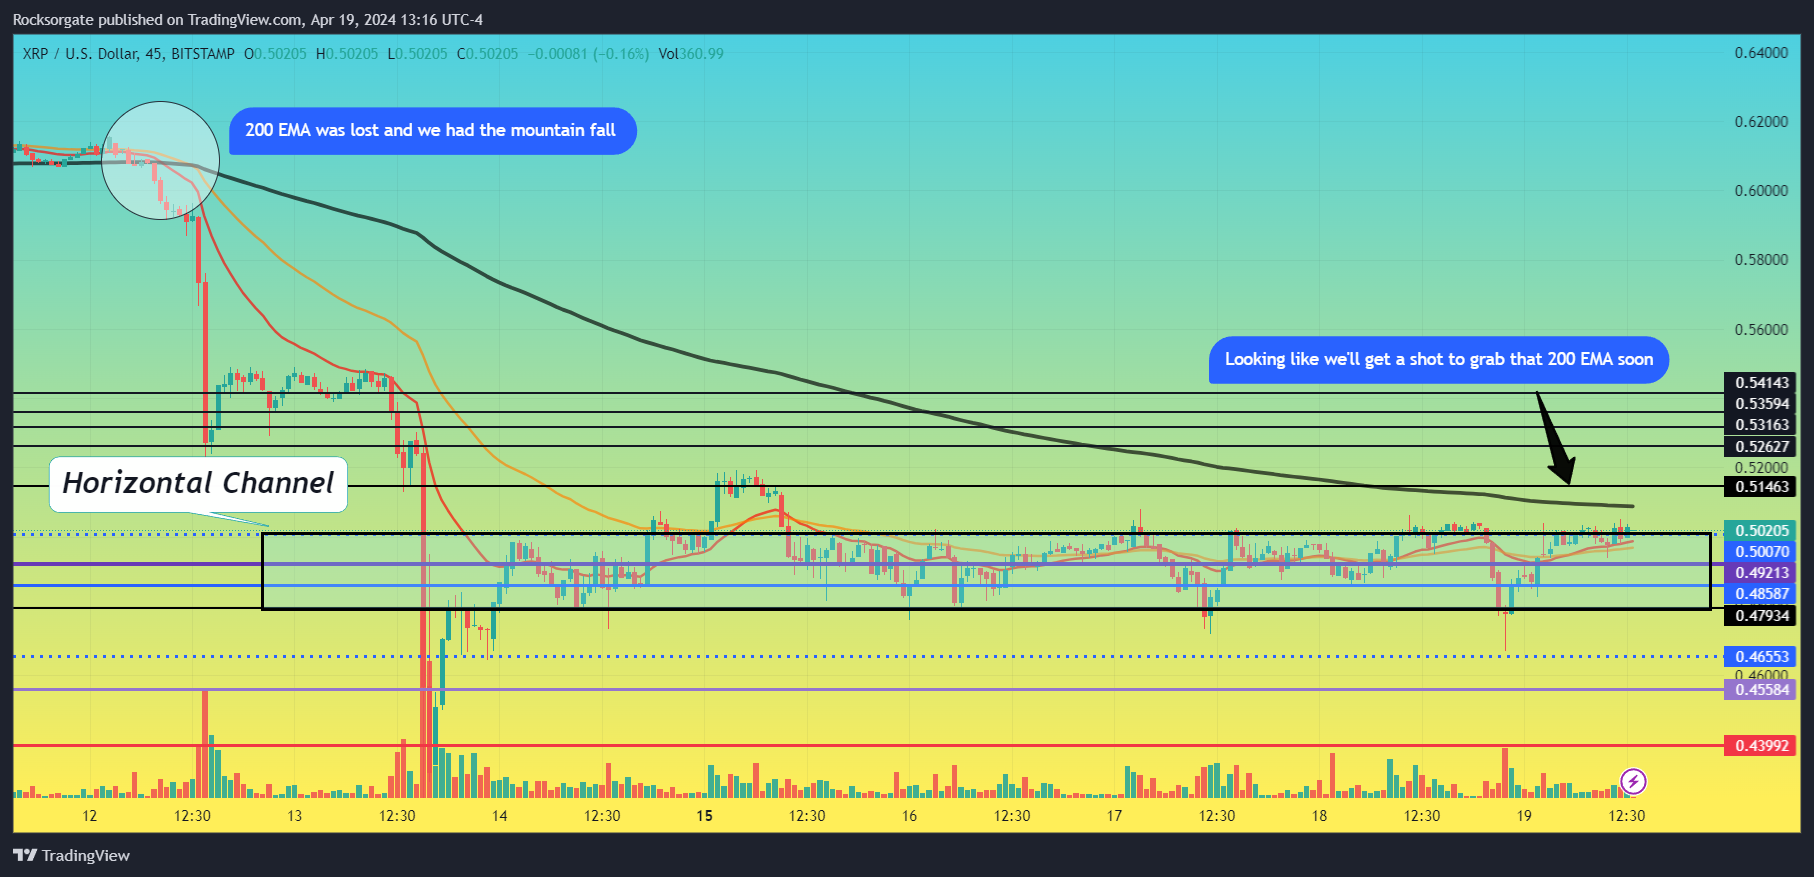
Task: Click the change value −0.00081 (−0.16%)
Action: (x=588, y=54)
